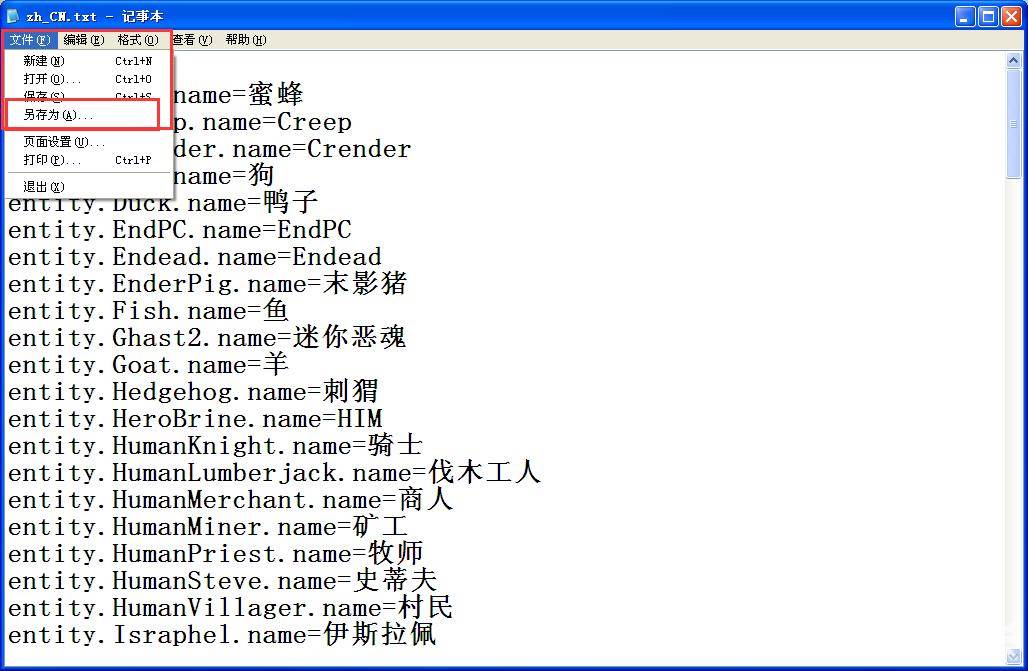Maximize the Notepad window
This screenshot has height=671, width=1028.
pos(987,16)
